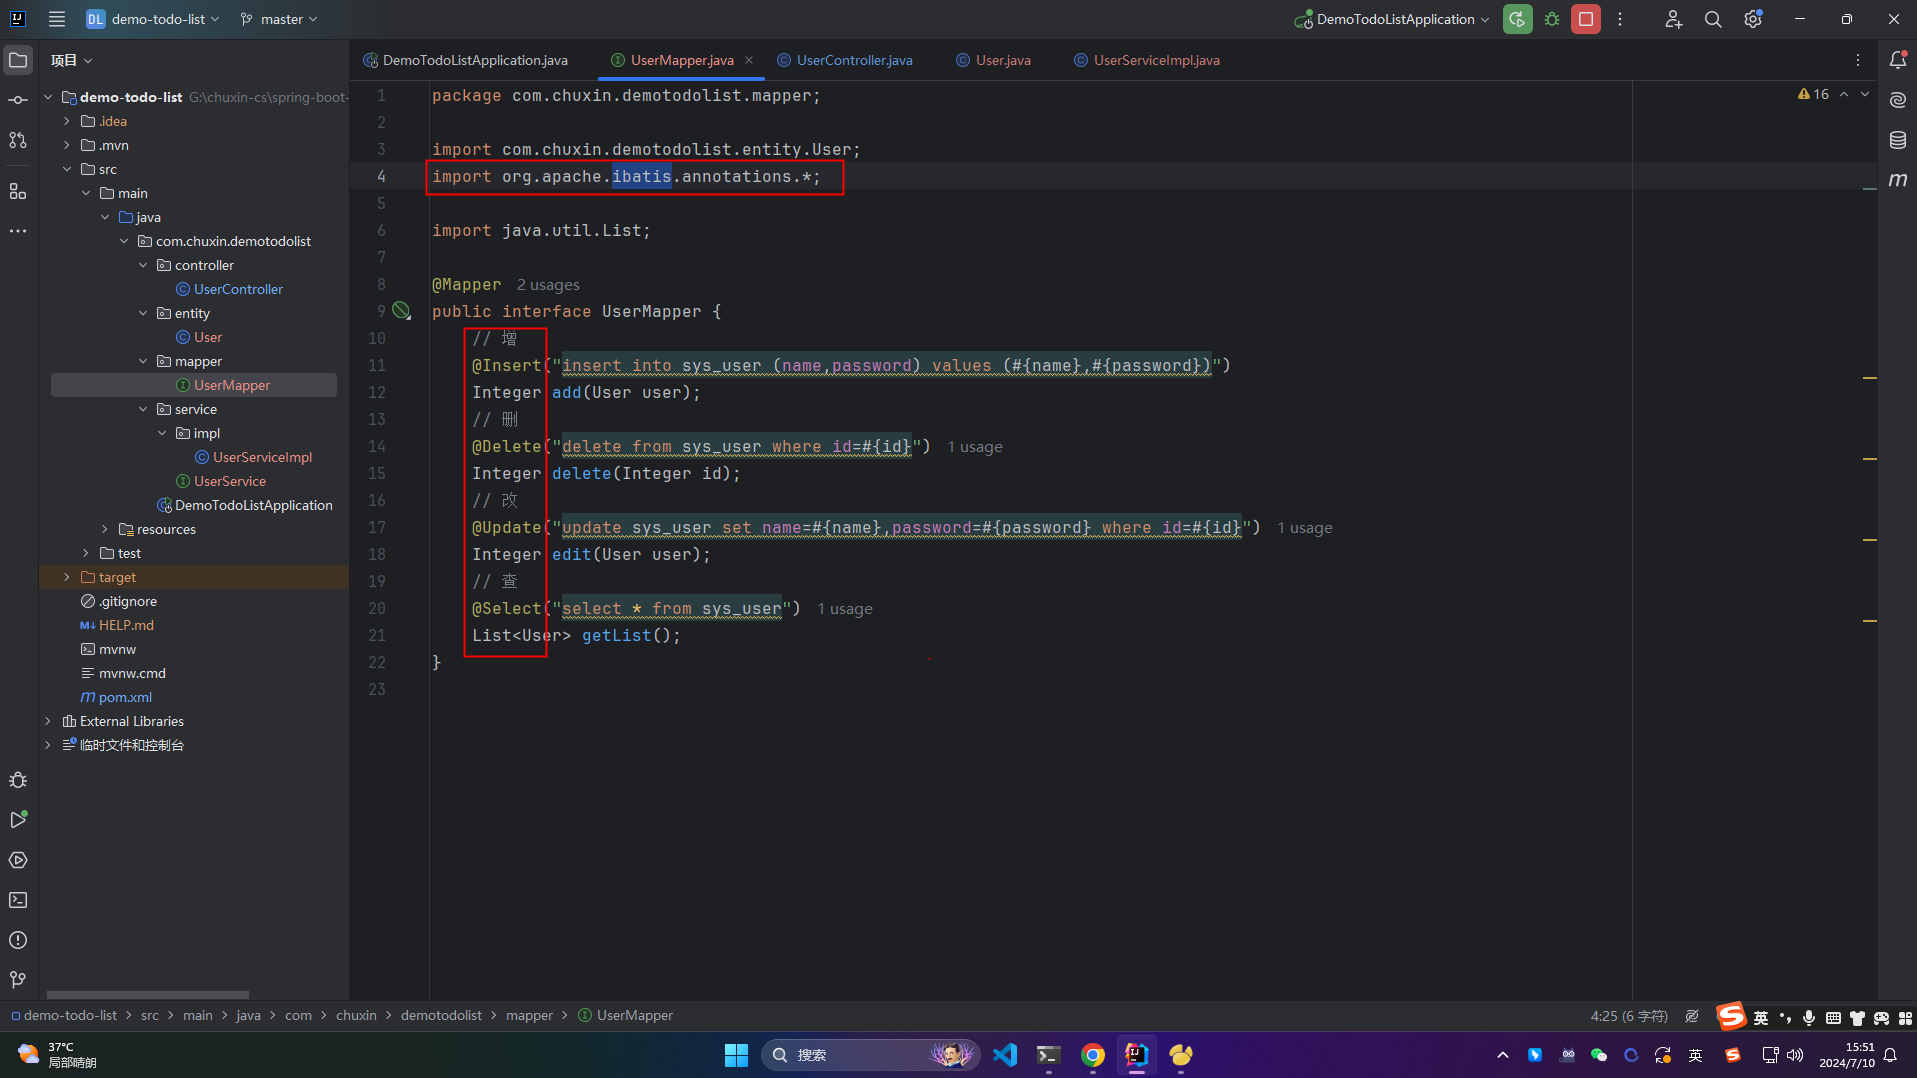Switch to UserController.java tab
The height and width of the screenshot is (1078, 1917).
pos(845,60)
